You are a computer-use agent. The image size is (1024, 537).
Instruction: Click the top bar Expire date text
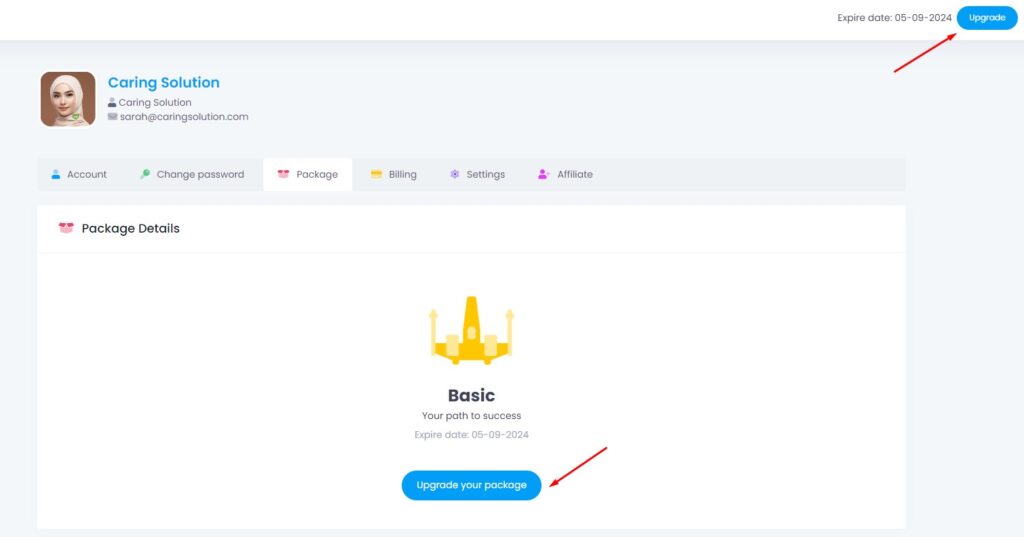coord(894,18)
